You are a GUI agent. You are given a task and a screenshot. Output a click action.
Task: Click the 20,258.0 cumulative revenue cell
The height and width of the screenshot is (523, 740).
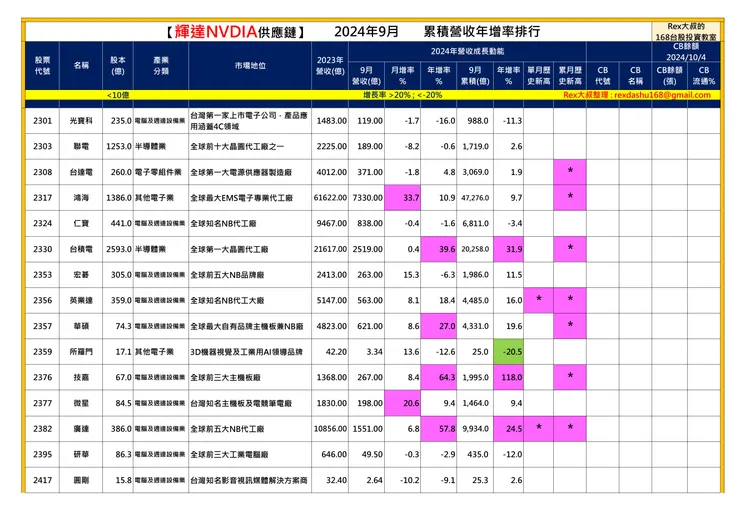475,249
